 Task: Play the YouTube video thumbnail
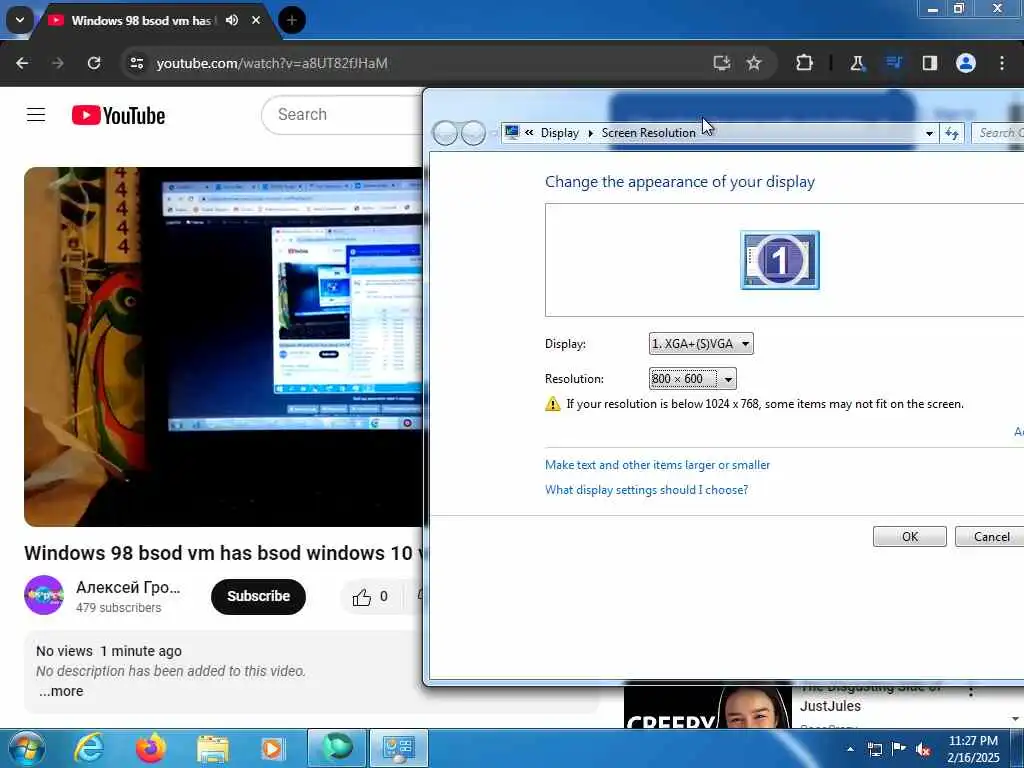[x=223, y=347]
